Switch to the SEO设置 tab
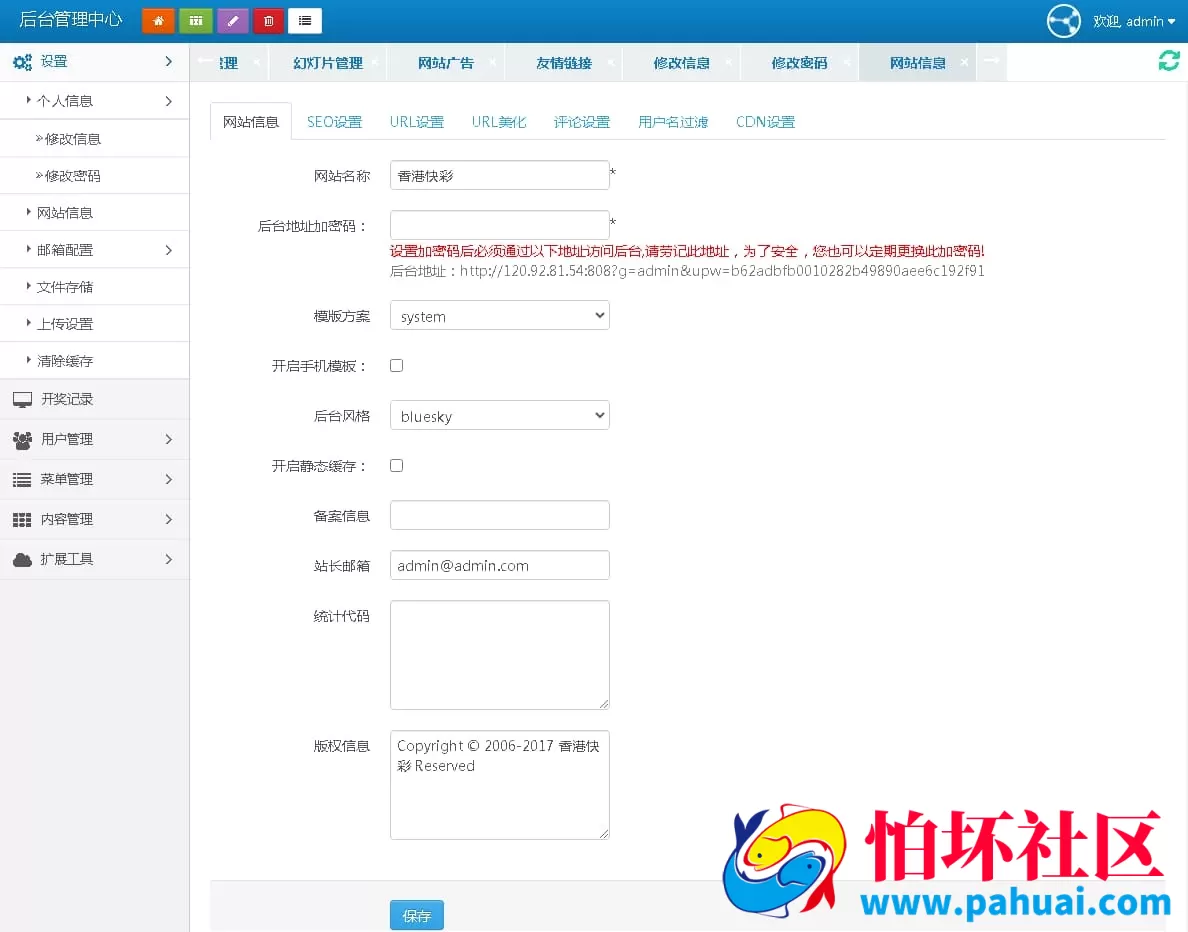Viewport: 1188px width, 932px height. 332,121
